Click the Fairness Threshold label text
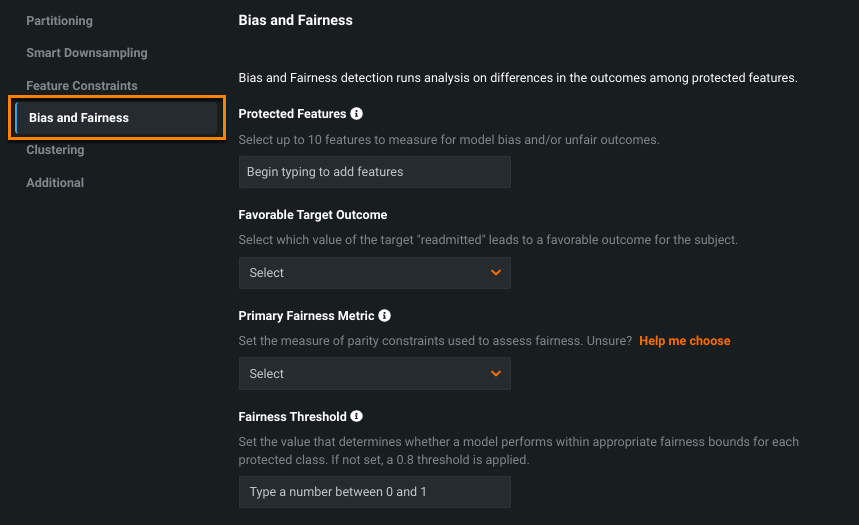Screen dimensions: 859x525 click(x=292, y=417)
